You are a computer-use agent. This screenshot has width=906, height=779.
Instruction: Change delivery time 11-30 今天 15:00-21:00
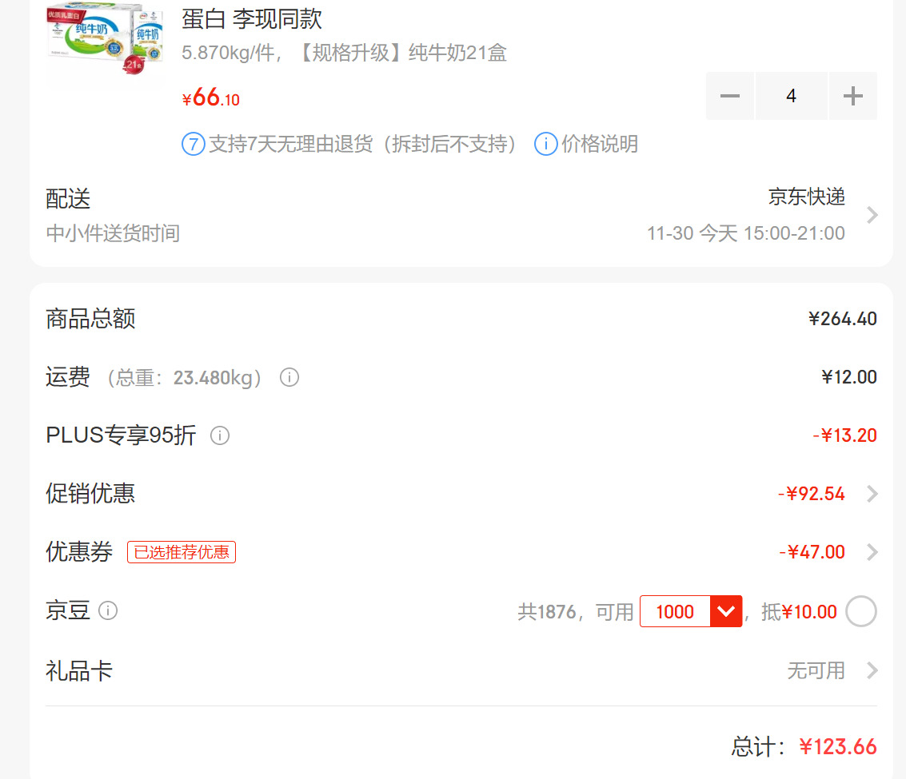click(x=746, y=233)
